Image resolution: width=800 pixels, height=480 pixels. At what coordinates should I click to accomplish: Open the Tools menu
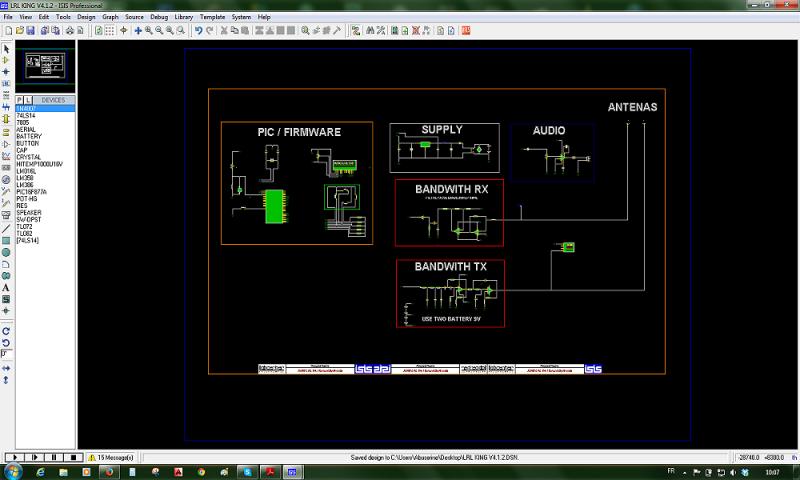(x=63, y=17)
